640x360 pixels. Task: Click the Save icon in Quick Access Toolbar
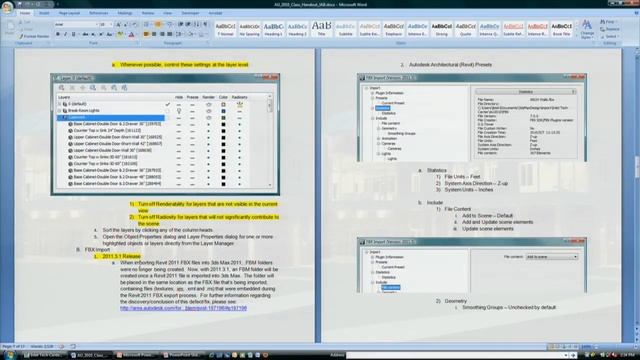tap(19, 4)
